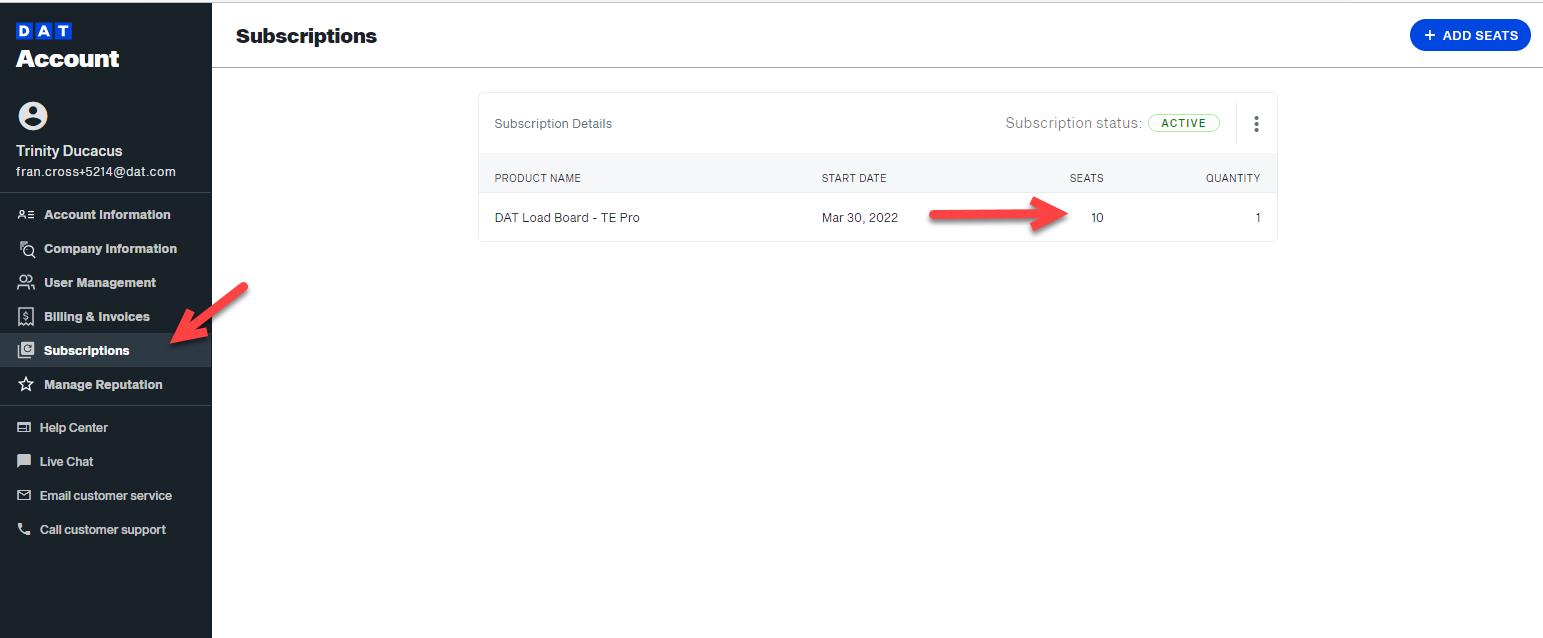Select the Account Information person icon

click(25, 214)
